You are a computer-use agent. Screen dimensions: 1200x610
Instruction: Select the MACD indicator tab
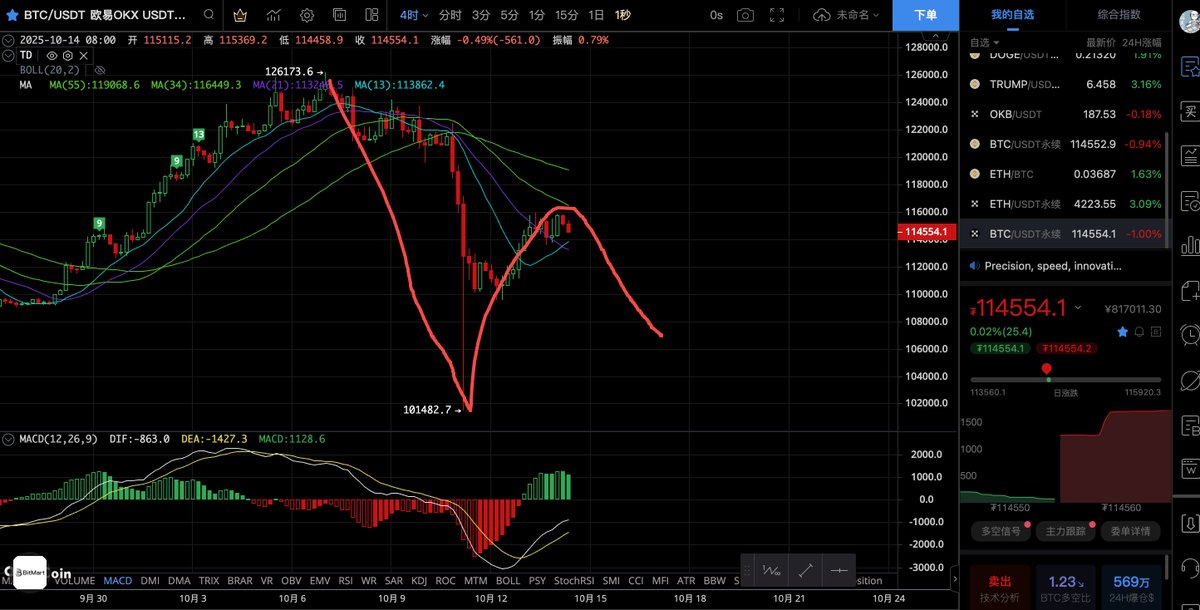[x=118, y=580]
